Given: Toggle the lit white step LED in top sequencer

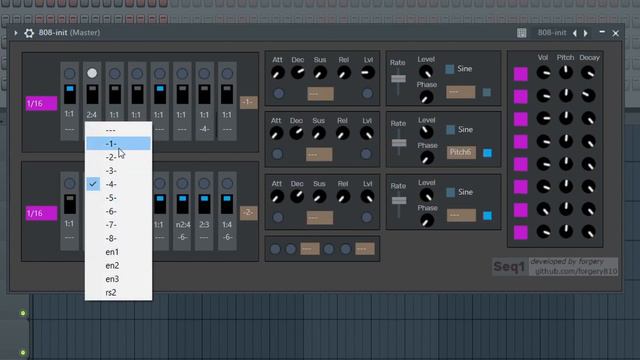Looking at the screenshot, I should [92, 73].
